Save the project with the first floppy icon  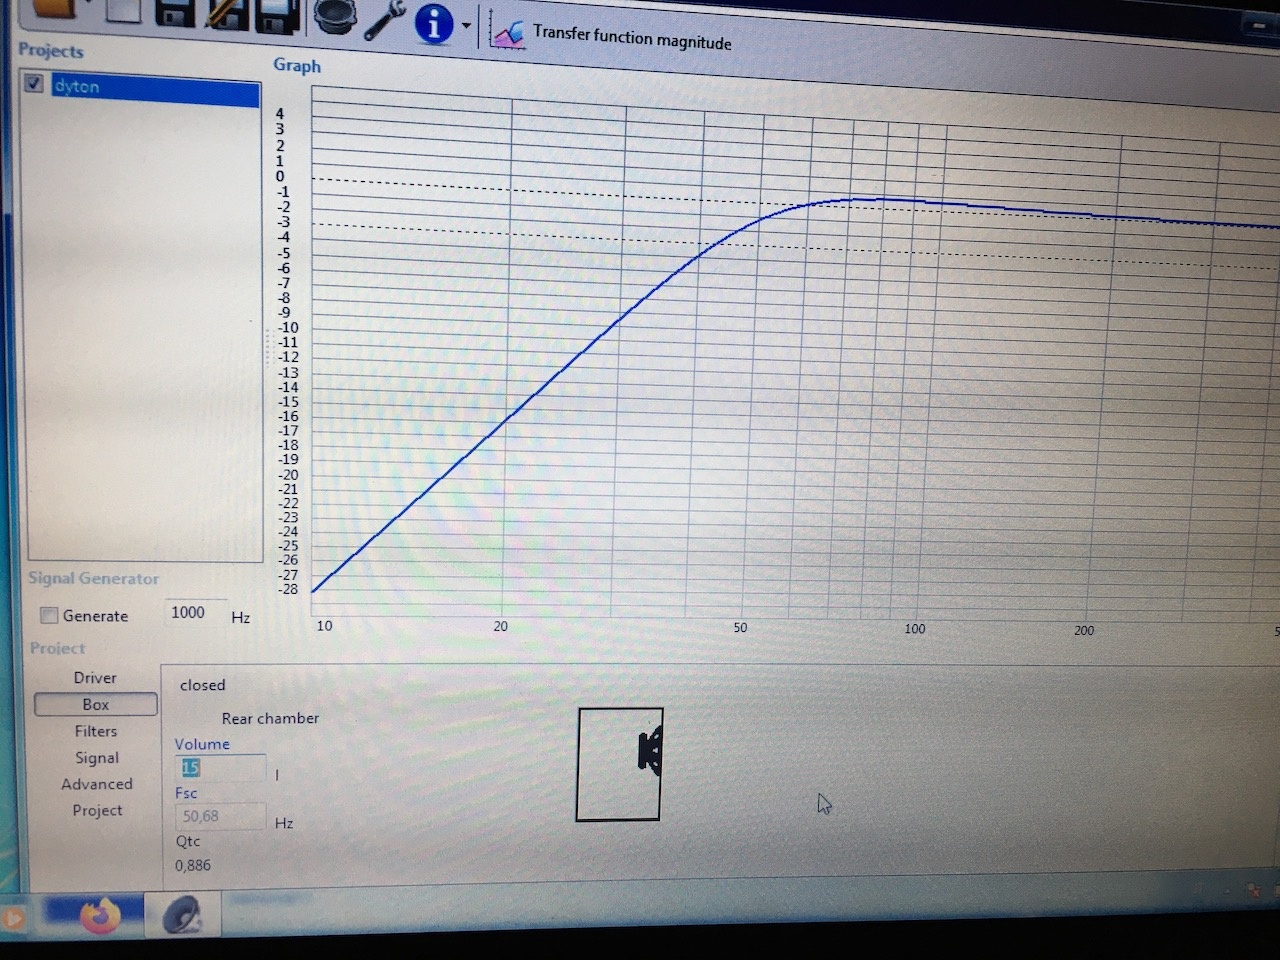coord(175,11)
